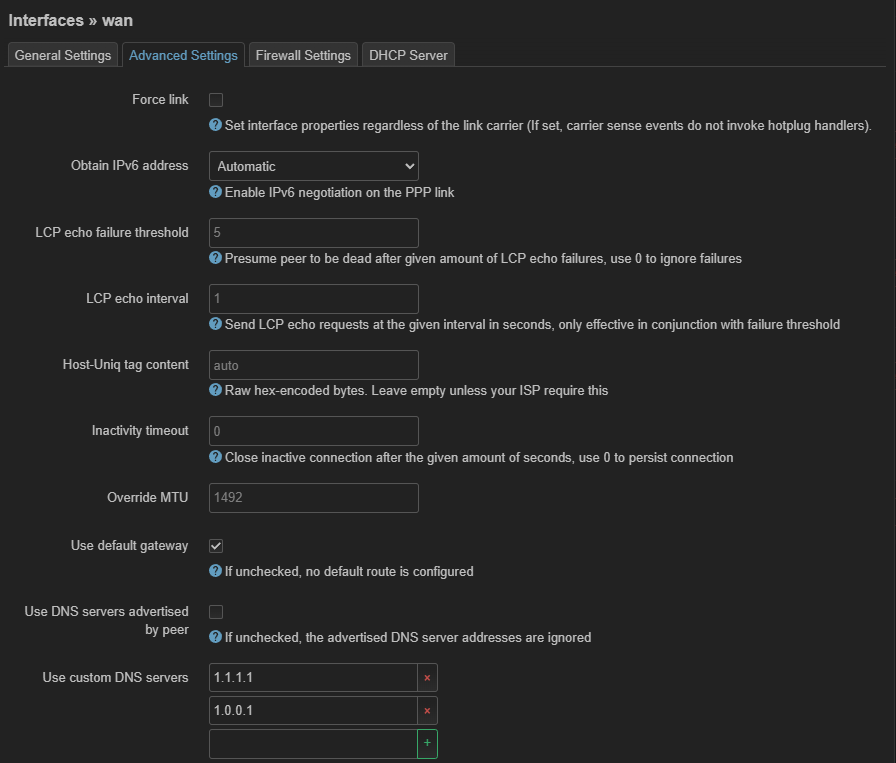Focus the LCP echo interval field
Screen dimensions: 896x763
coord(314,299)
